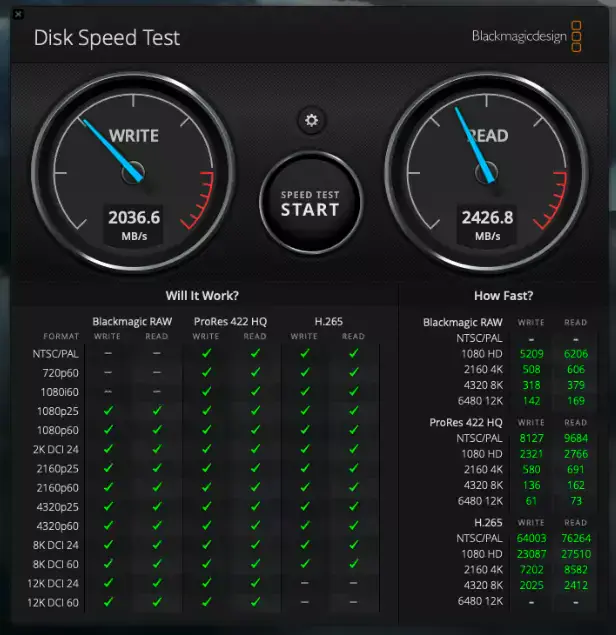Screen dimensions: 616x635
Task: Open settings gear between the gauges
Action: pyautogui.click(x=311, y=120)
